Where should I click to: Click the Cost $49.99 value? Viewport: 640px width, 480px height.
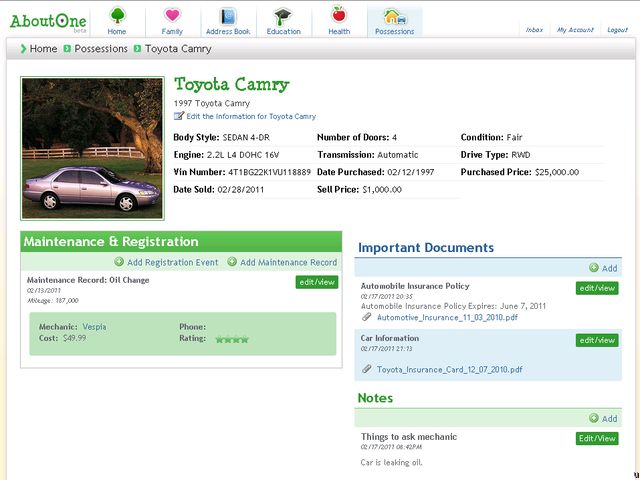pyautogui.click(x=75, y=338)
